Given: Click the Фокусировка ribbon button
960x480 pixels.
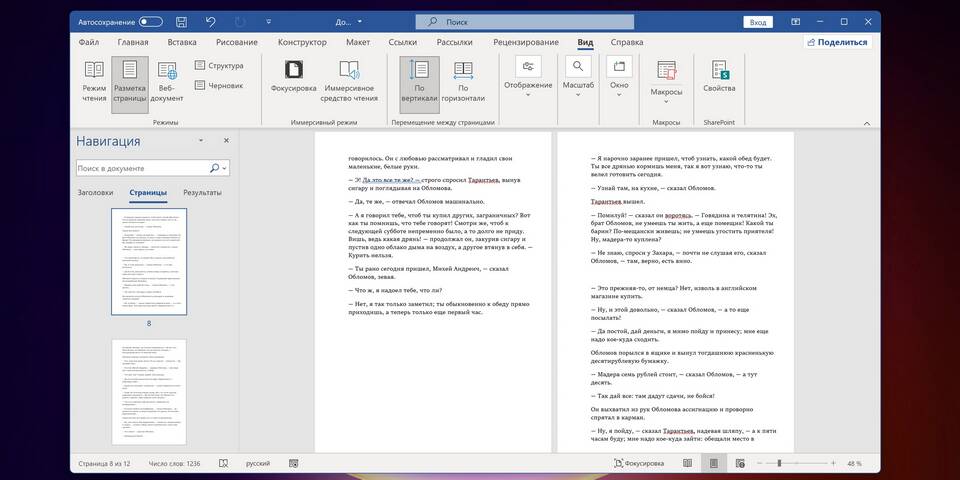Looking at the screenshot, I should (294, 80).
